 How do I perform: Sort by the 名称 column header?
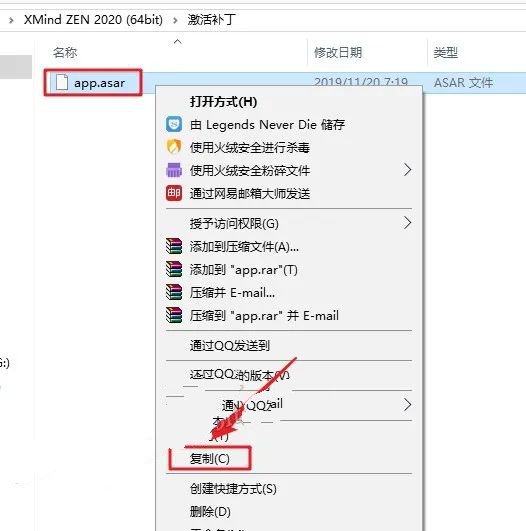pos(65,52)
